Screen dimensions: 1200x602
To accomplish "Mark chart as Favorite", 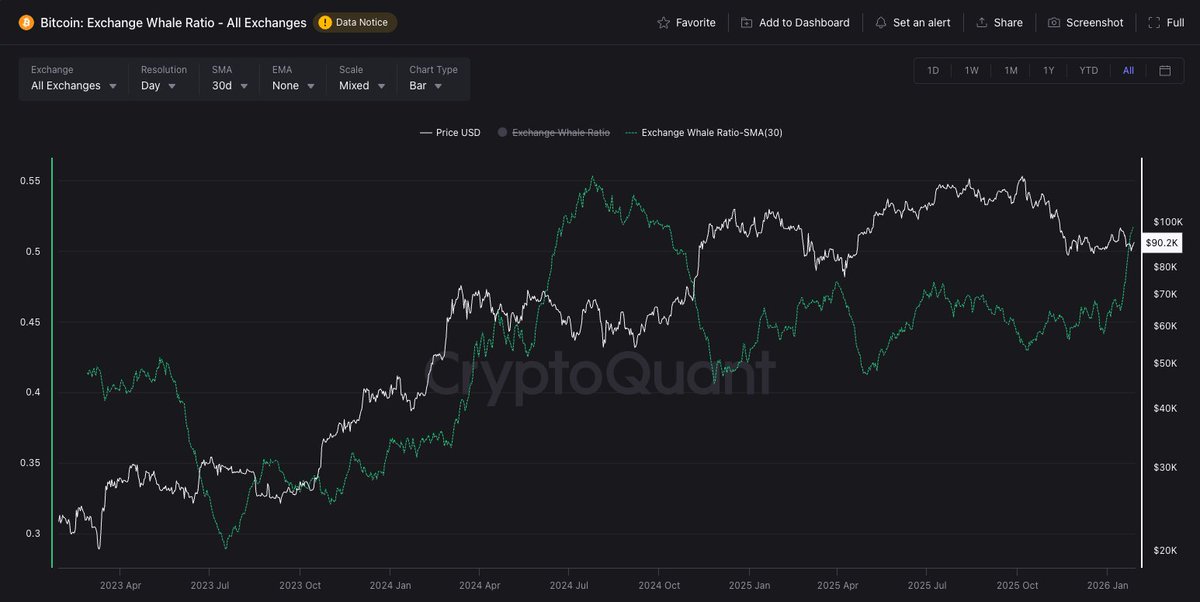I will [686, 22].
